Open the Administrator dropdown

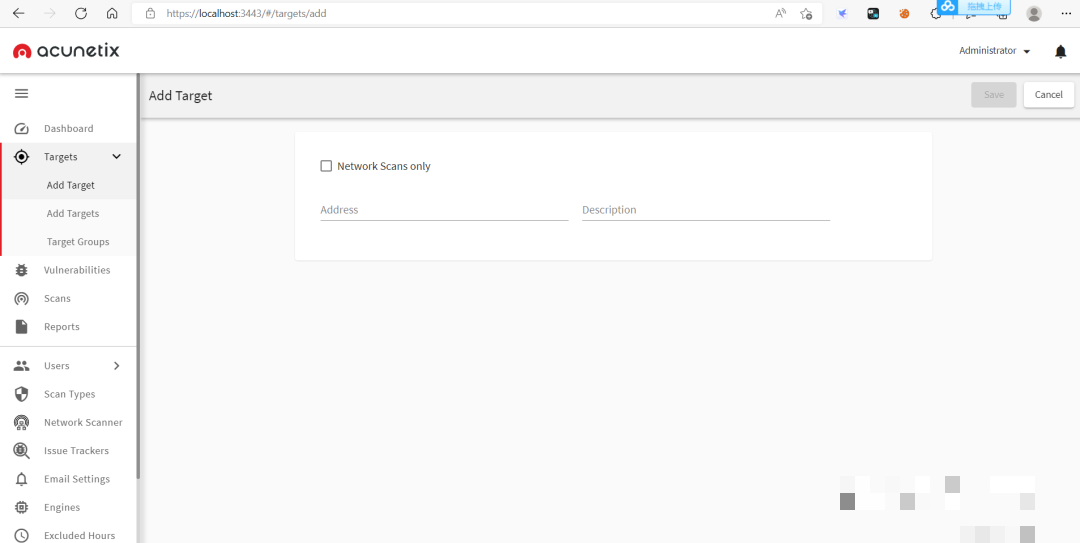(995, 51)
